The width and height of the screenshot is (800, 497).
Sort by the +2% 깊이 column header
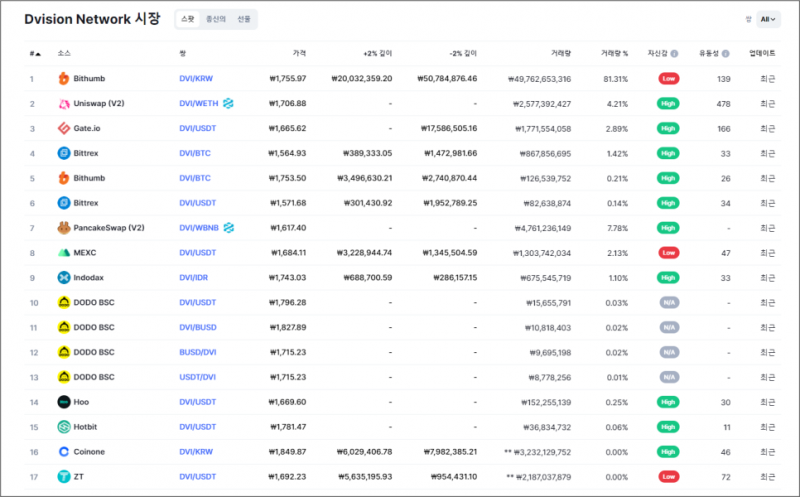[x=378, y=54]
